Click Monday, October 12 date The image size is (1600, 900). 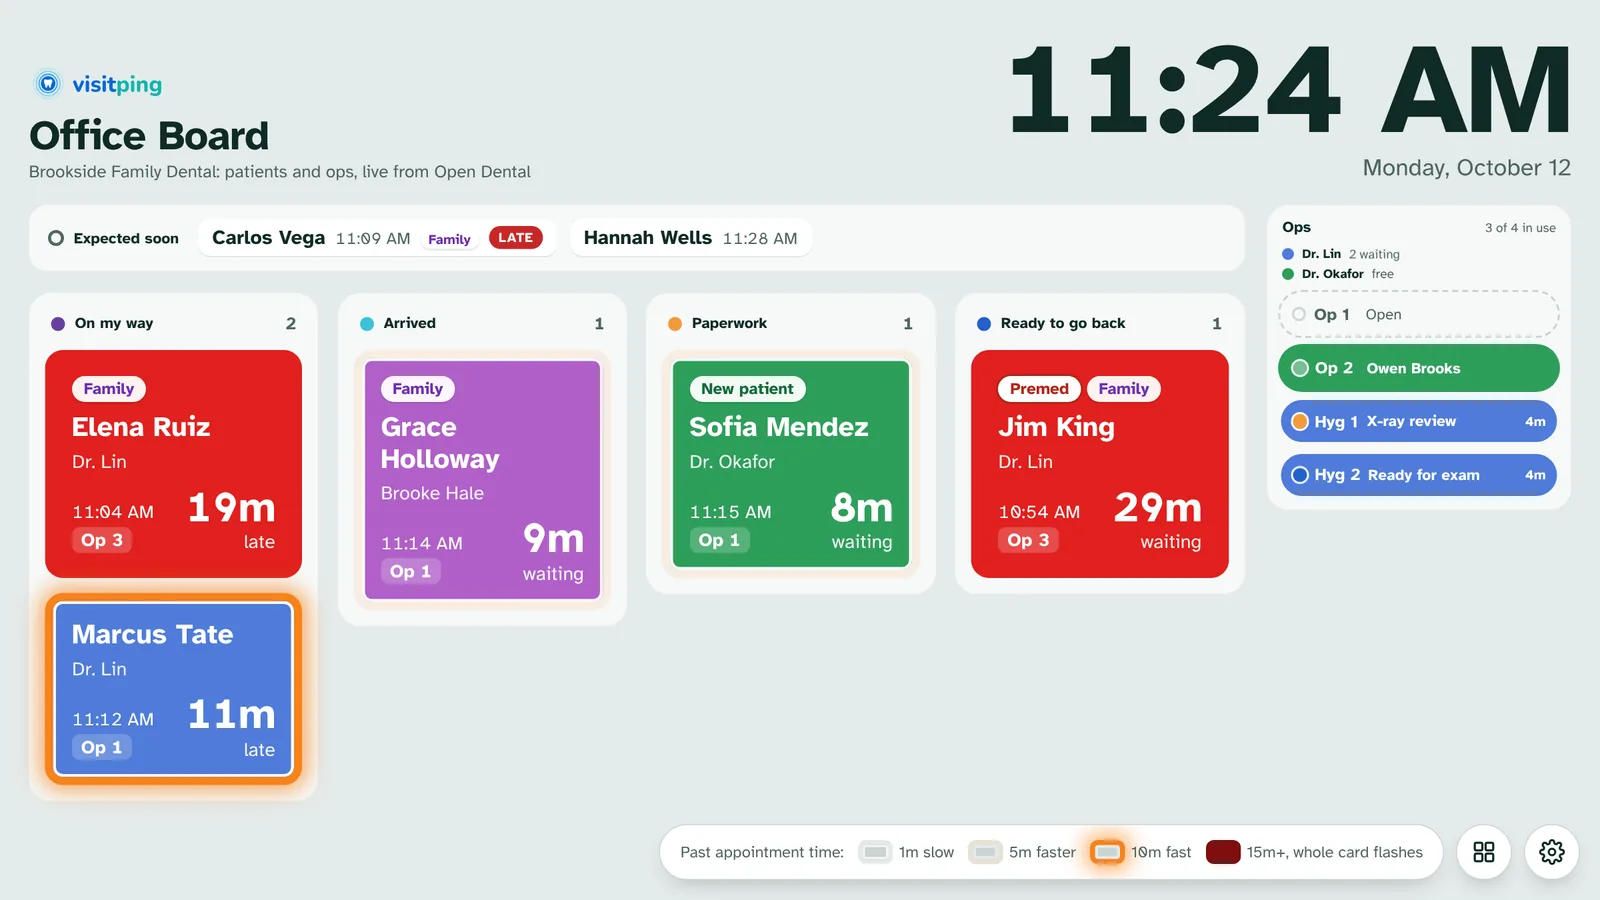pyautogui.click(x=1467, y=168)
